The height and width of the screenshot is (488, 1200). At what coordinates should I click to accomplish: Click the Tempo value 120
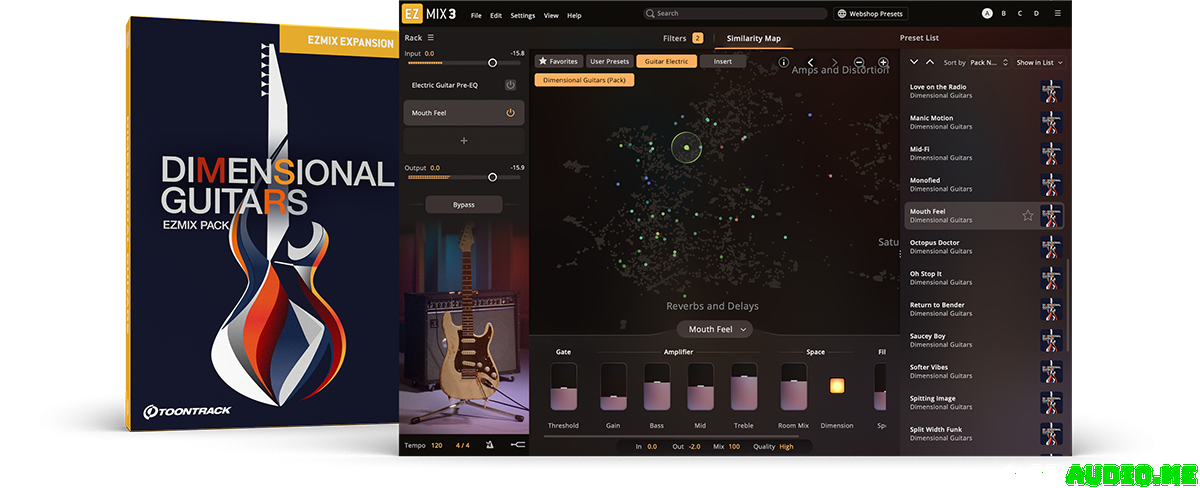click(437, 445)
